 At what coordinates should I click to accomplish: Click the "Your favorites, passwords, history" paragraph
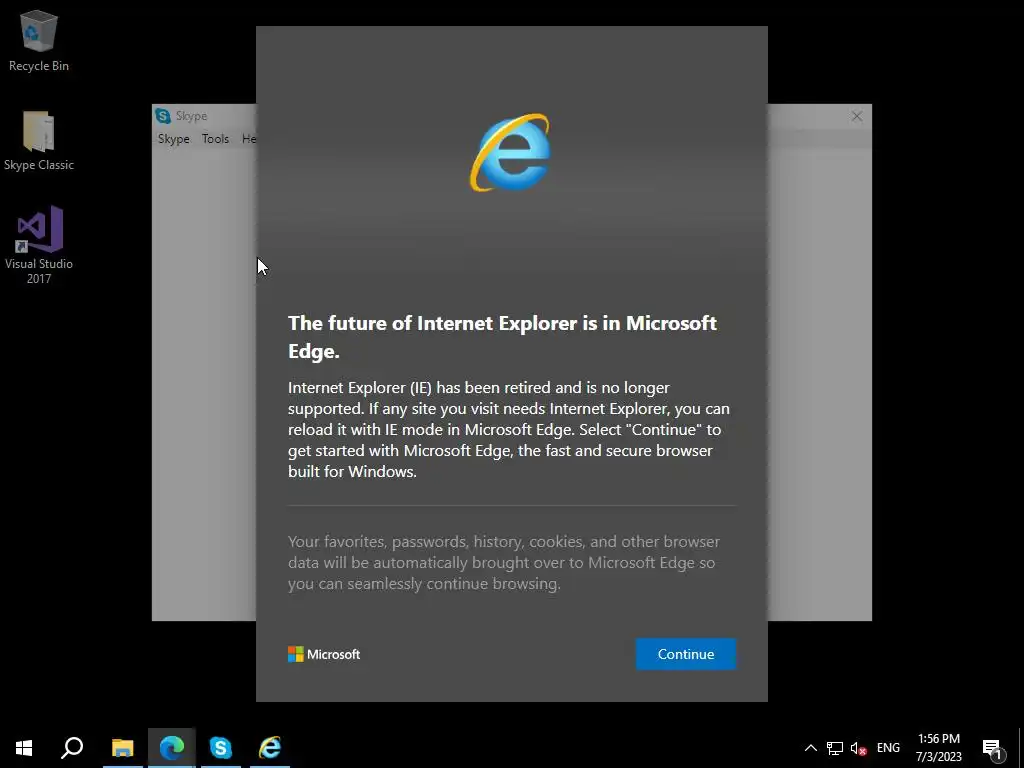coord(504,562)
